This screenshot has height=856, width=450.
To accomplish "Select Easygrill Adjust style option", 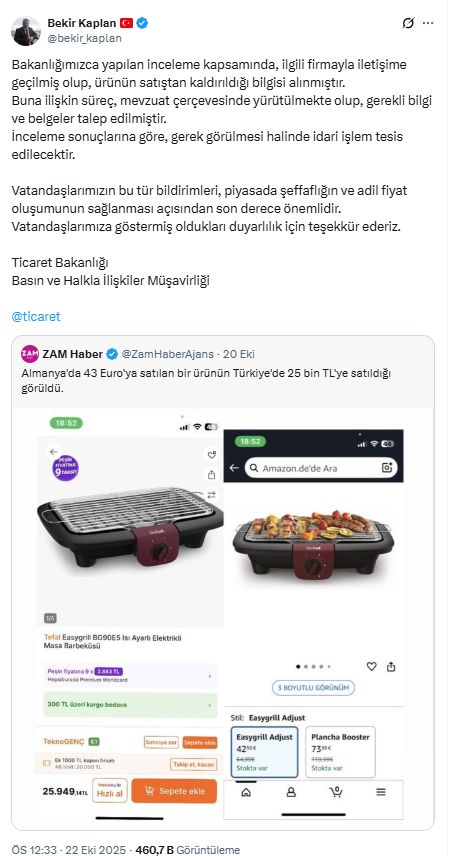I will [264, 752].
